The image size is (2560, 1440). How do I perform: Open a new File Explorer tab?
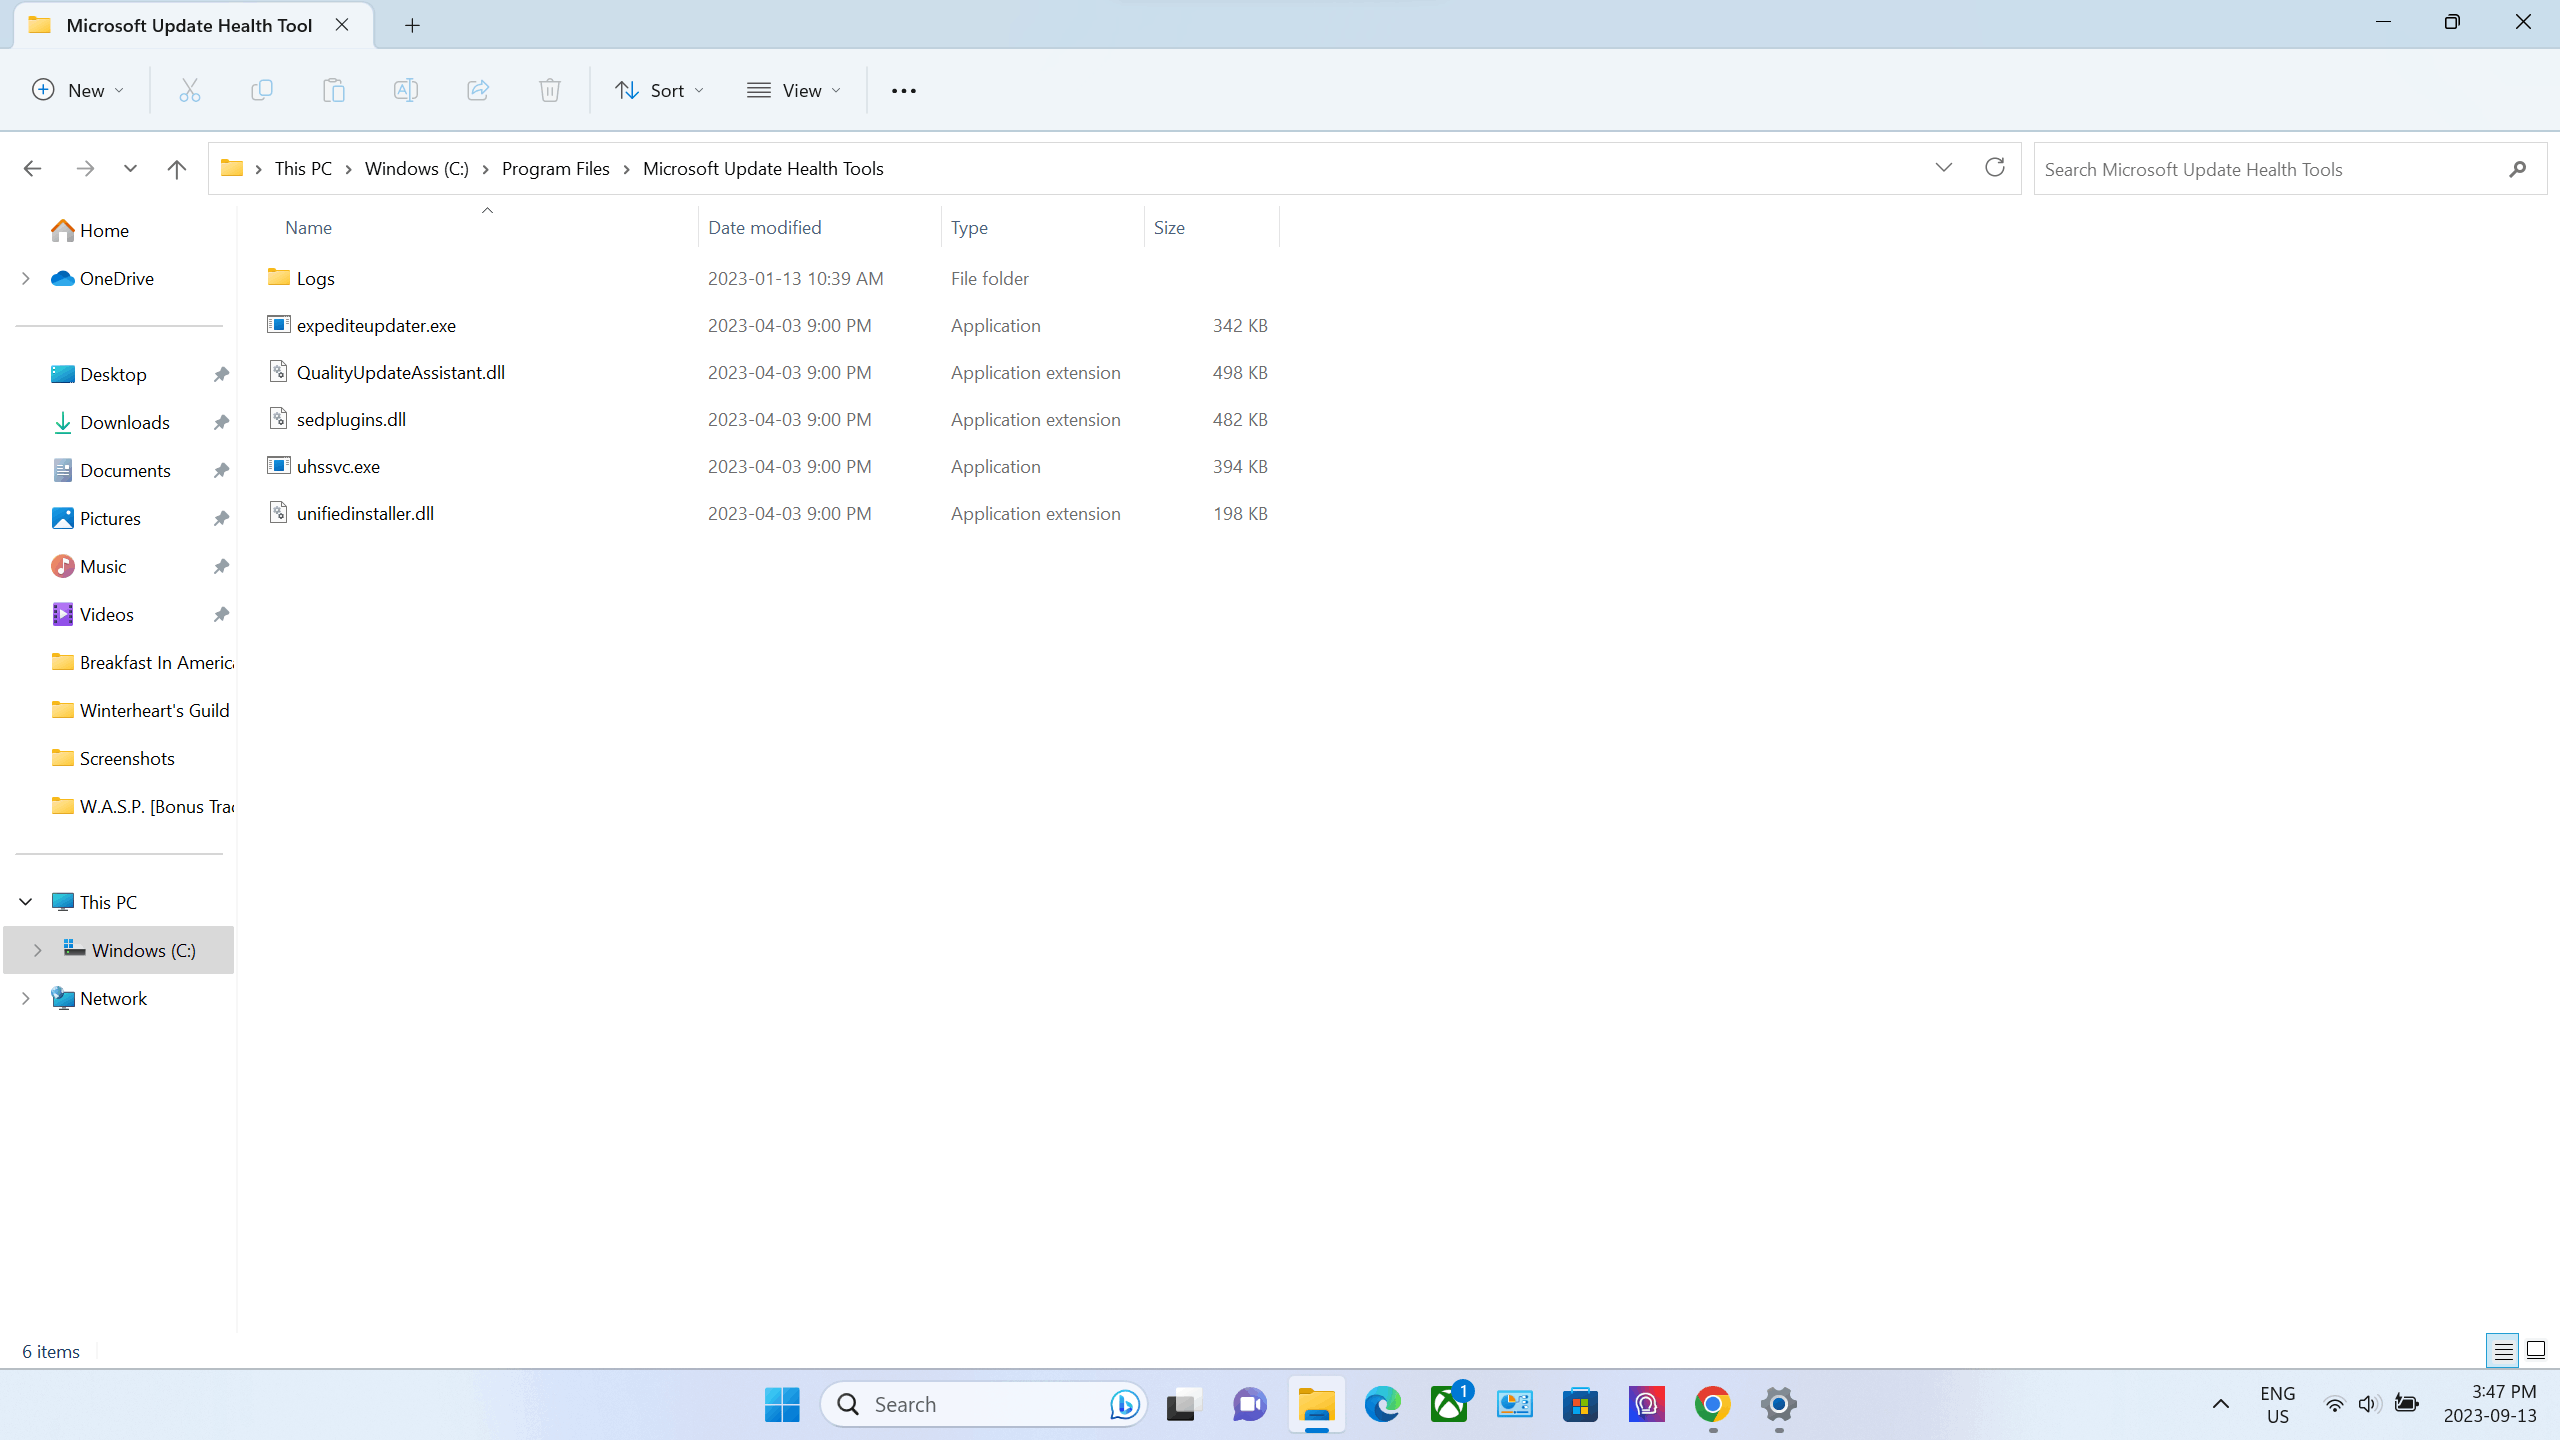(x=412, y=26)
